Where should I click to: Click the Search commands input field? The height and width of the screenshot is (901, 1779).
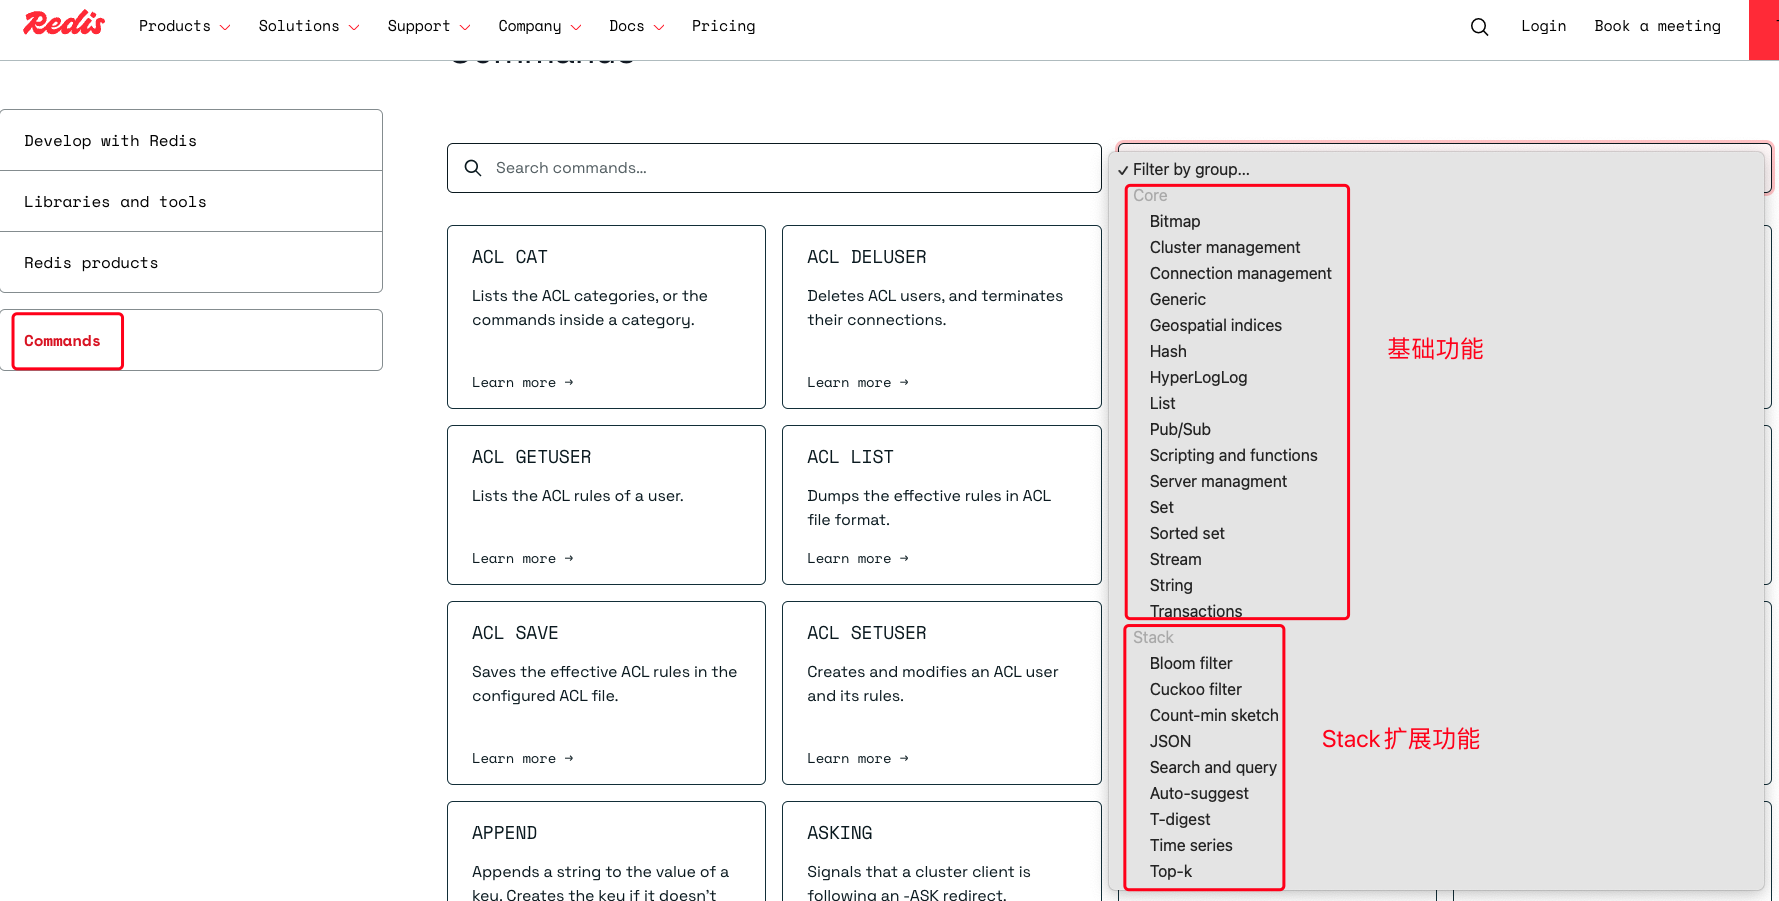(x=700, y=168)
